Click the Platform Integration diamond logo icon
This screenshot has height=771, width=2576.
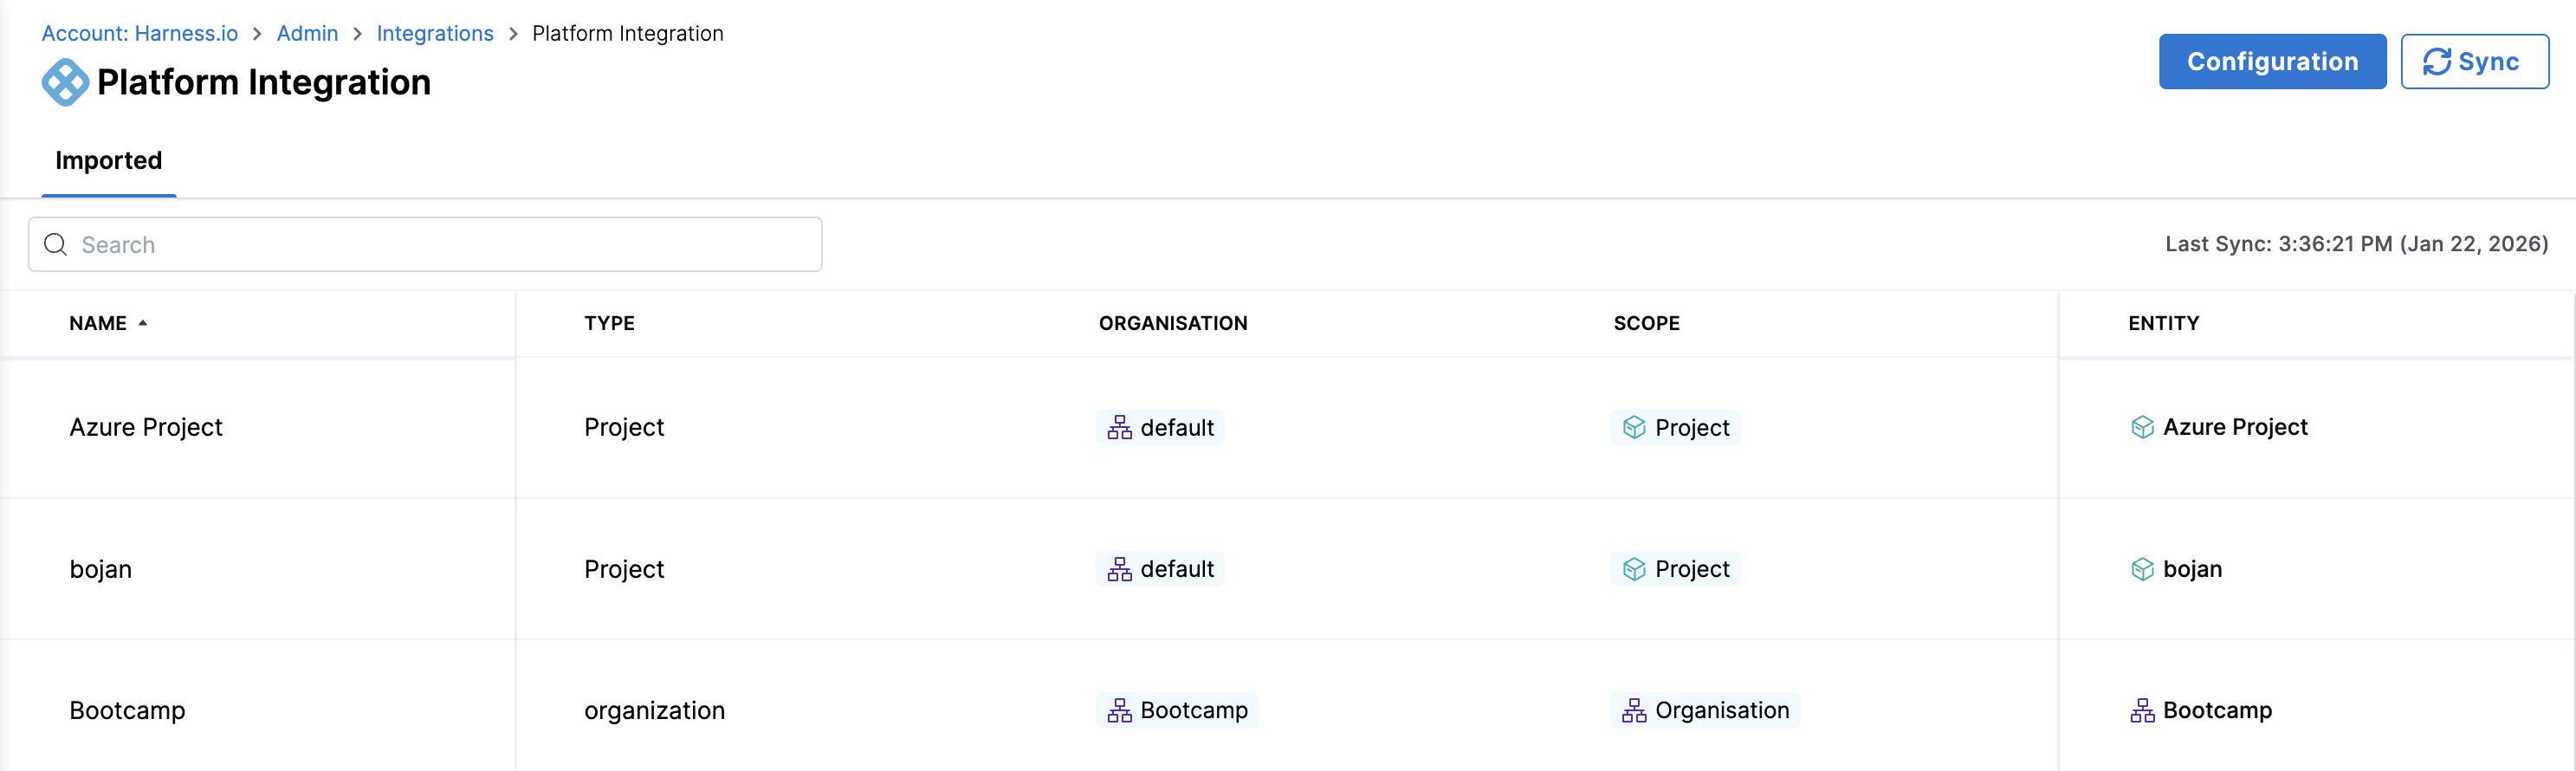point(64,82)
